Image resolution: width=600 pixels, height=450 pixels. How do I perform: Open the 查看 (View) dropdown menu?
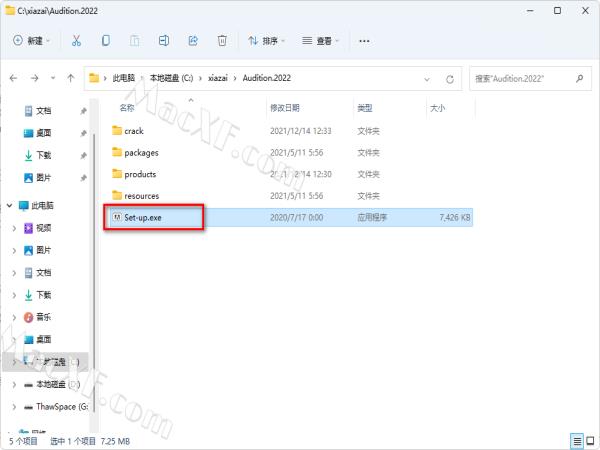pos(321,41)
